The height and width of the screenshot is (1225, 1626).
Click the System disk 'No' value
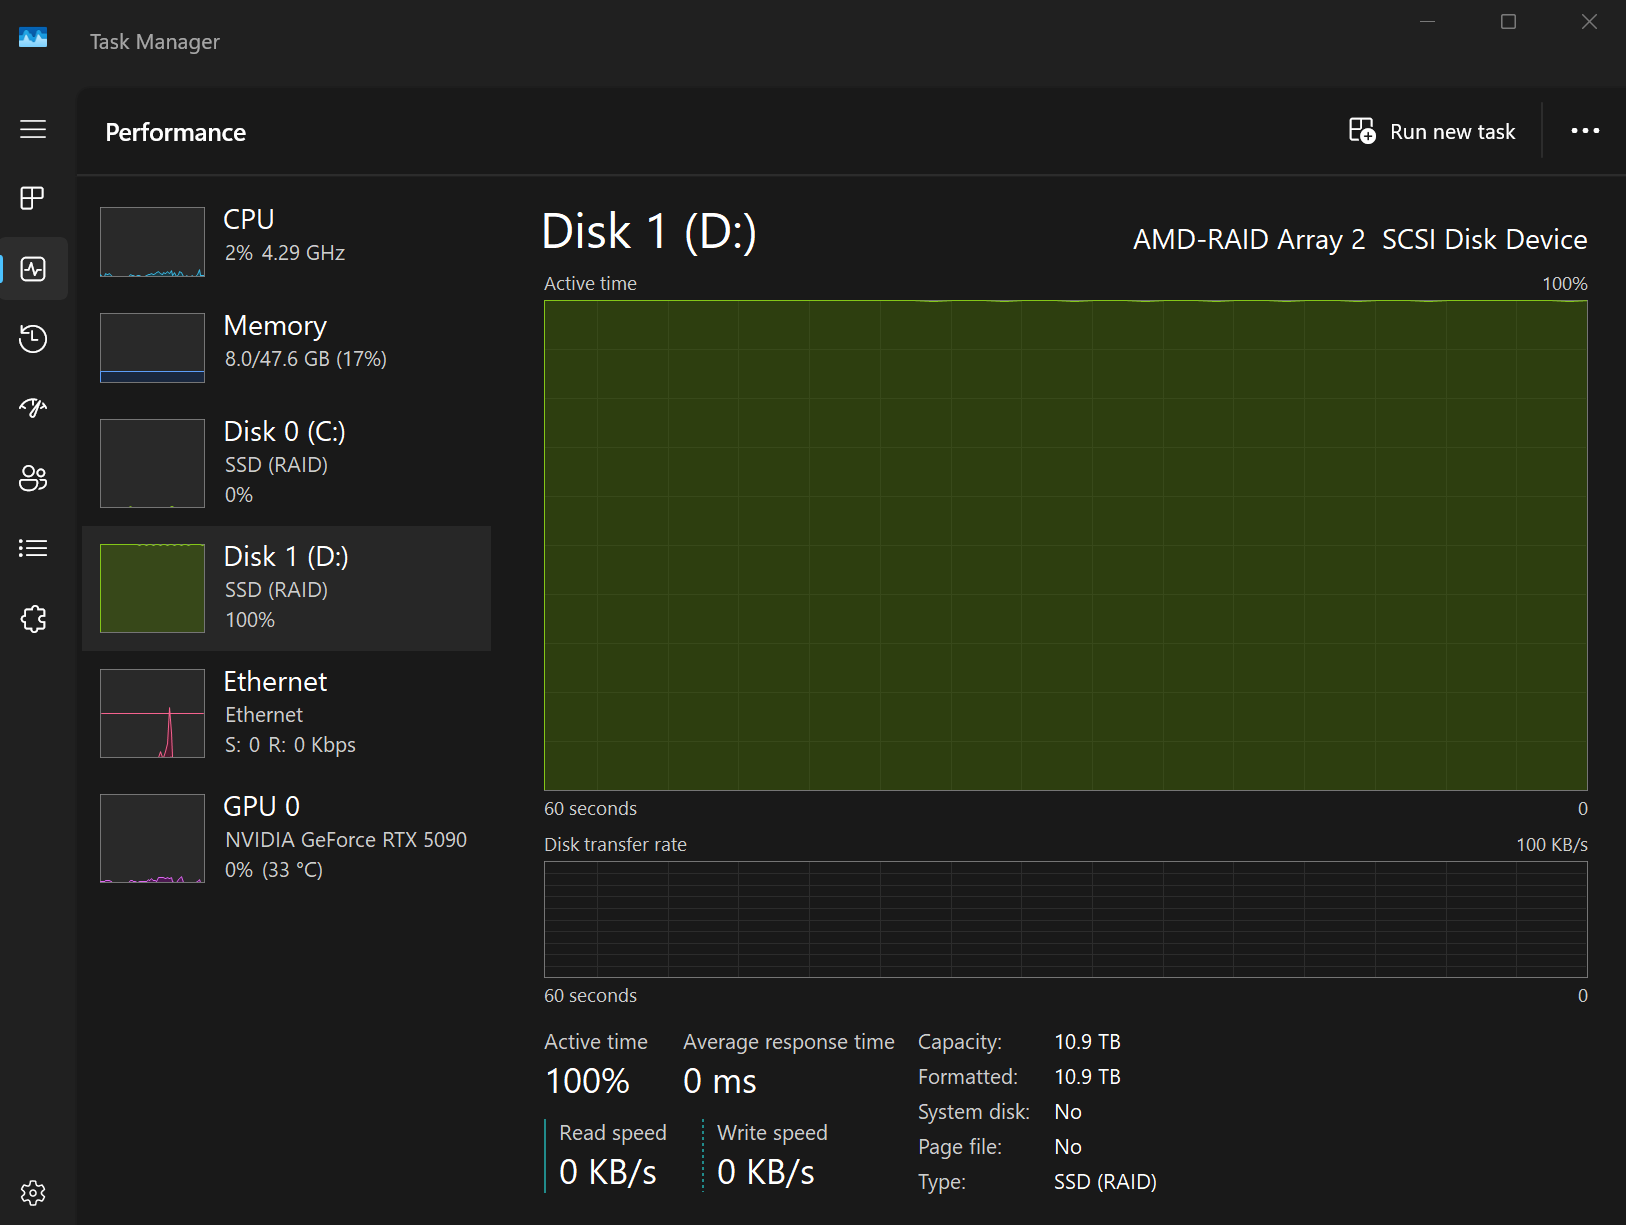[1068, 1112]
